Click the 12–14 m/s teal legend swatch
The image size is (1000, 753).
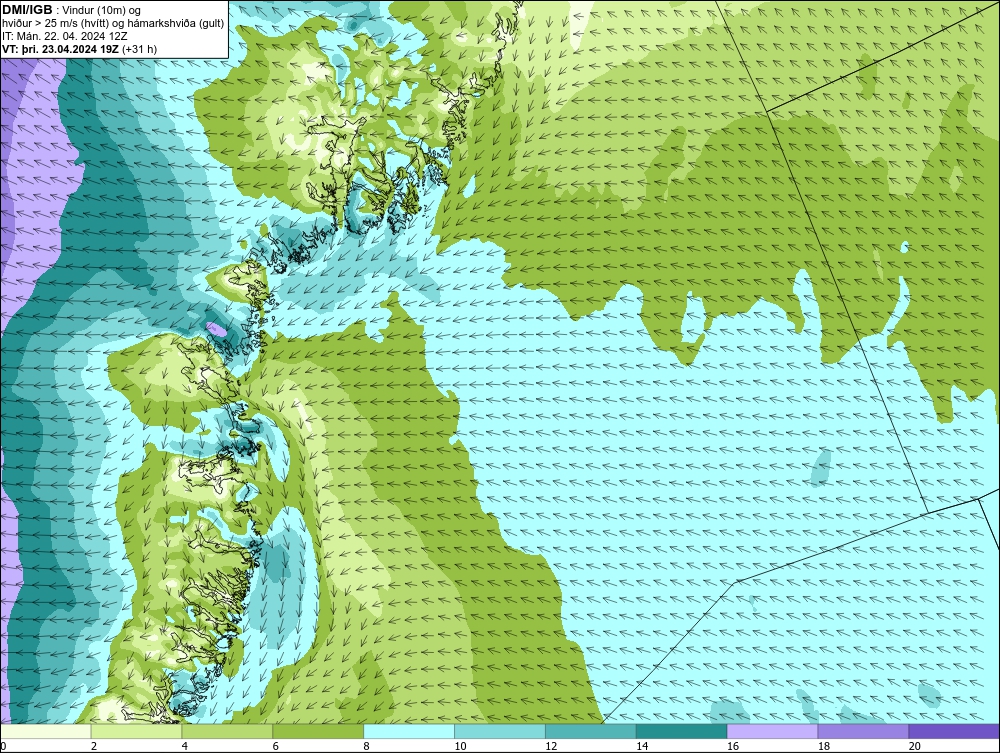point(591,731)
